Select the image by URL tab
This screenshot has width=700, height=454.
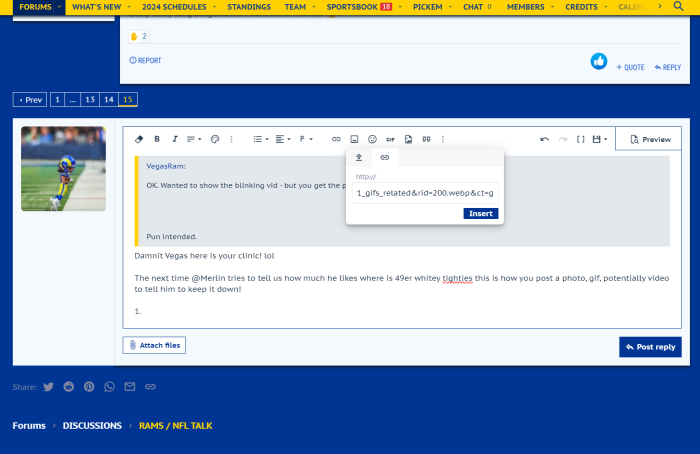point(384,158)
